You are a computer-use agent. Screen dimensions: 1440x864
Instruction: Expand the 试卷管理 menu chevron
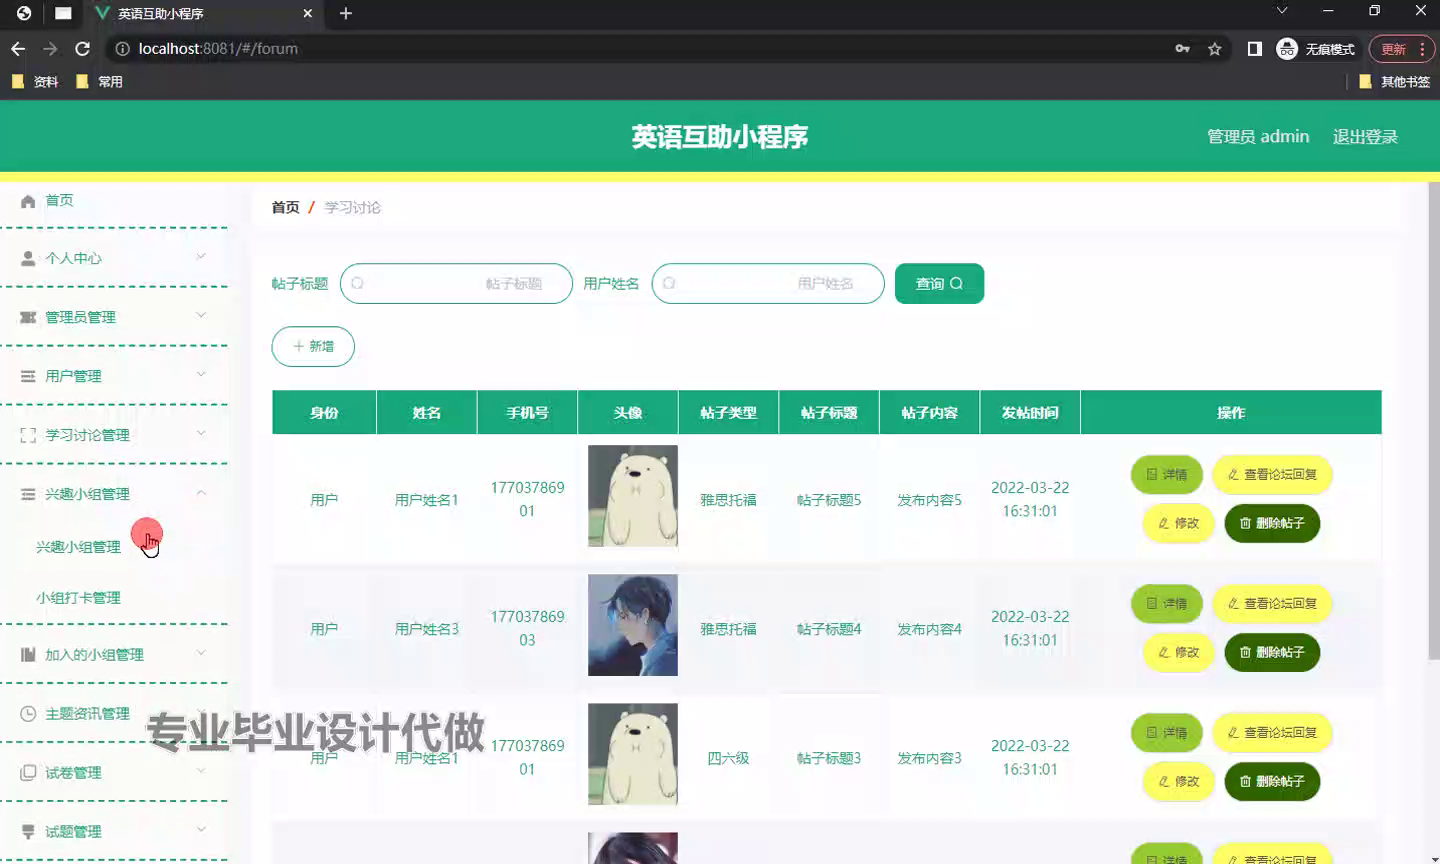pyautogui.click(x=201, y=771)
